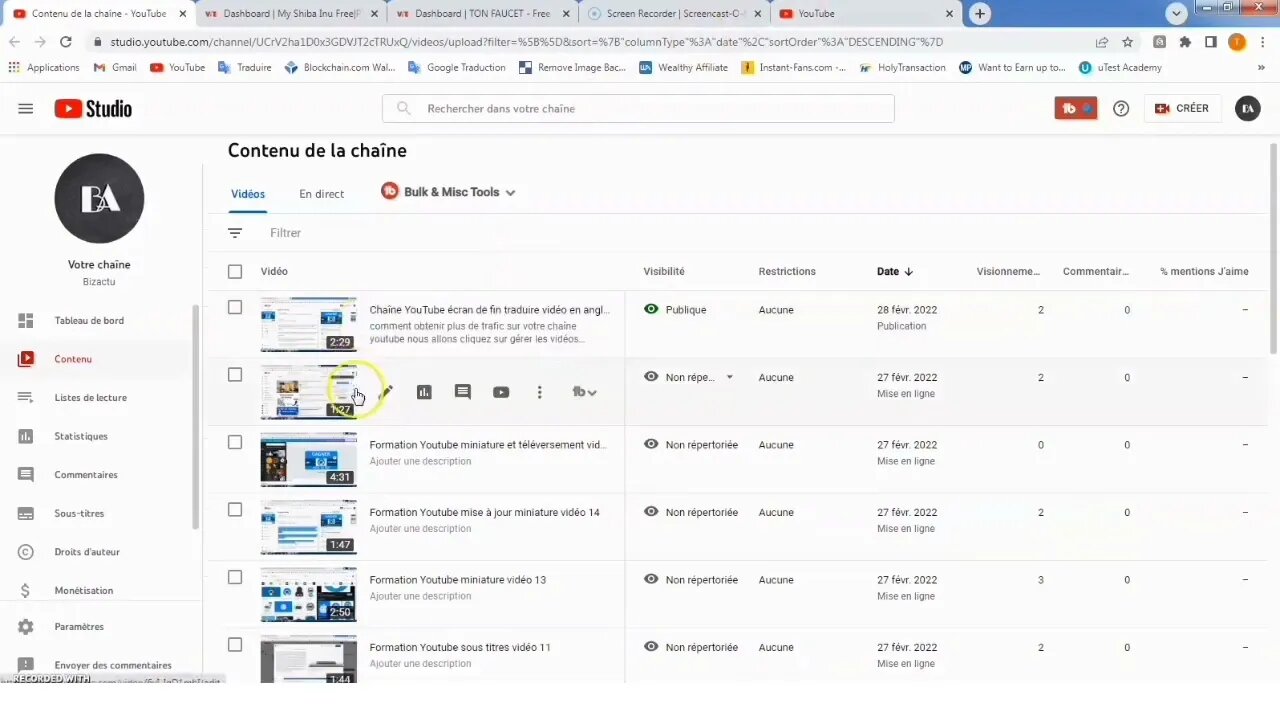Open video title Formation Youtube miniature vidéo 13
This screenshot has height=720, width=1280.
click(x=458, y=580)
